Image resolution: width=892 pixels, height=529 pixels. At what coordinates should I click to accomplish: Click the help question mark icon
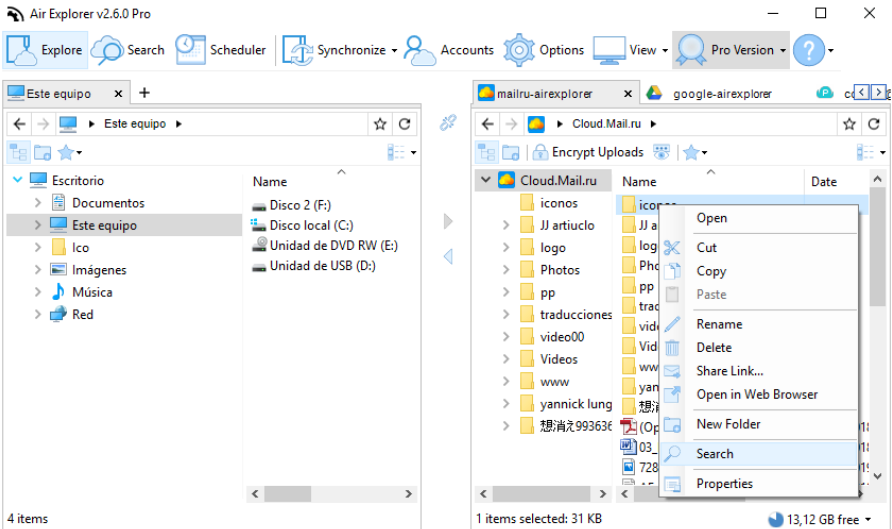click(x=808, y=50)
